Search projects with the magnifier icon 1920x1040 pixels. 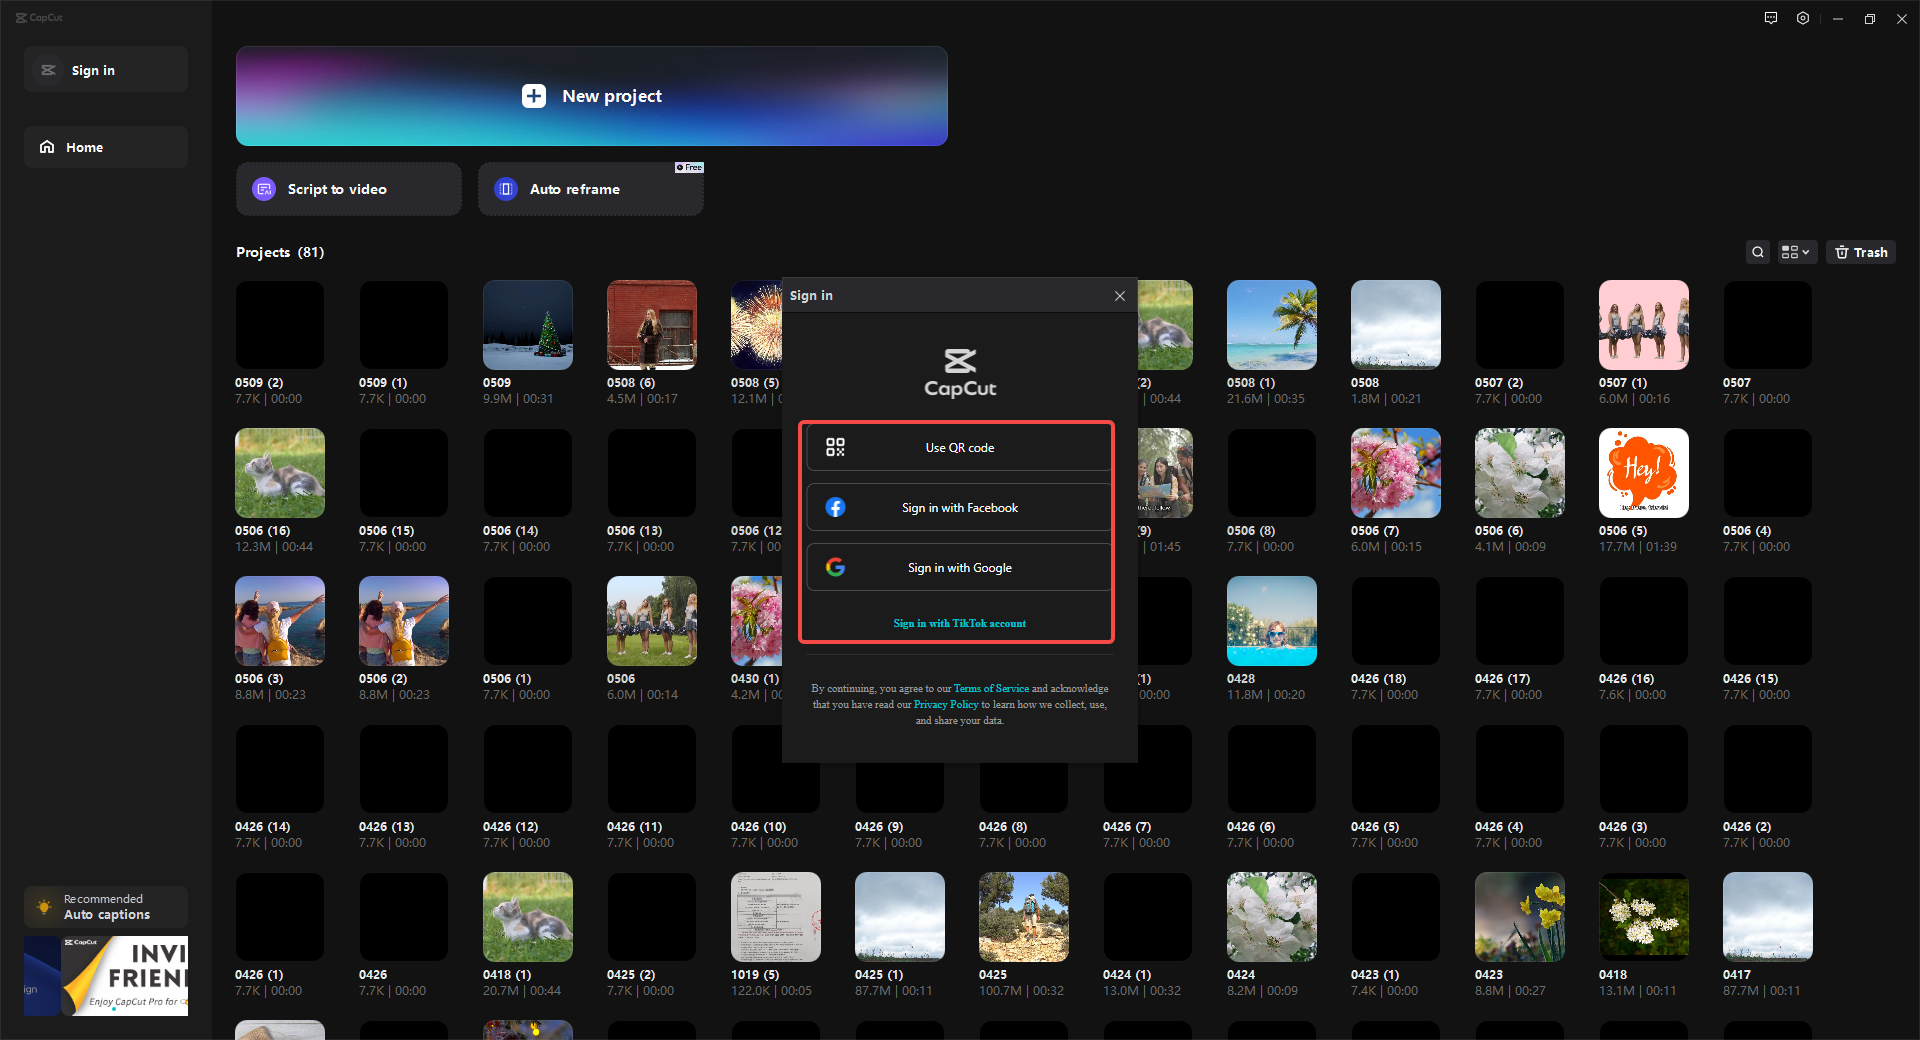pos(1758,252)
